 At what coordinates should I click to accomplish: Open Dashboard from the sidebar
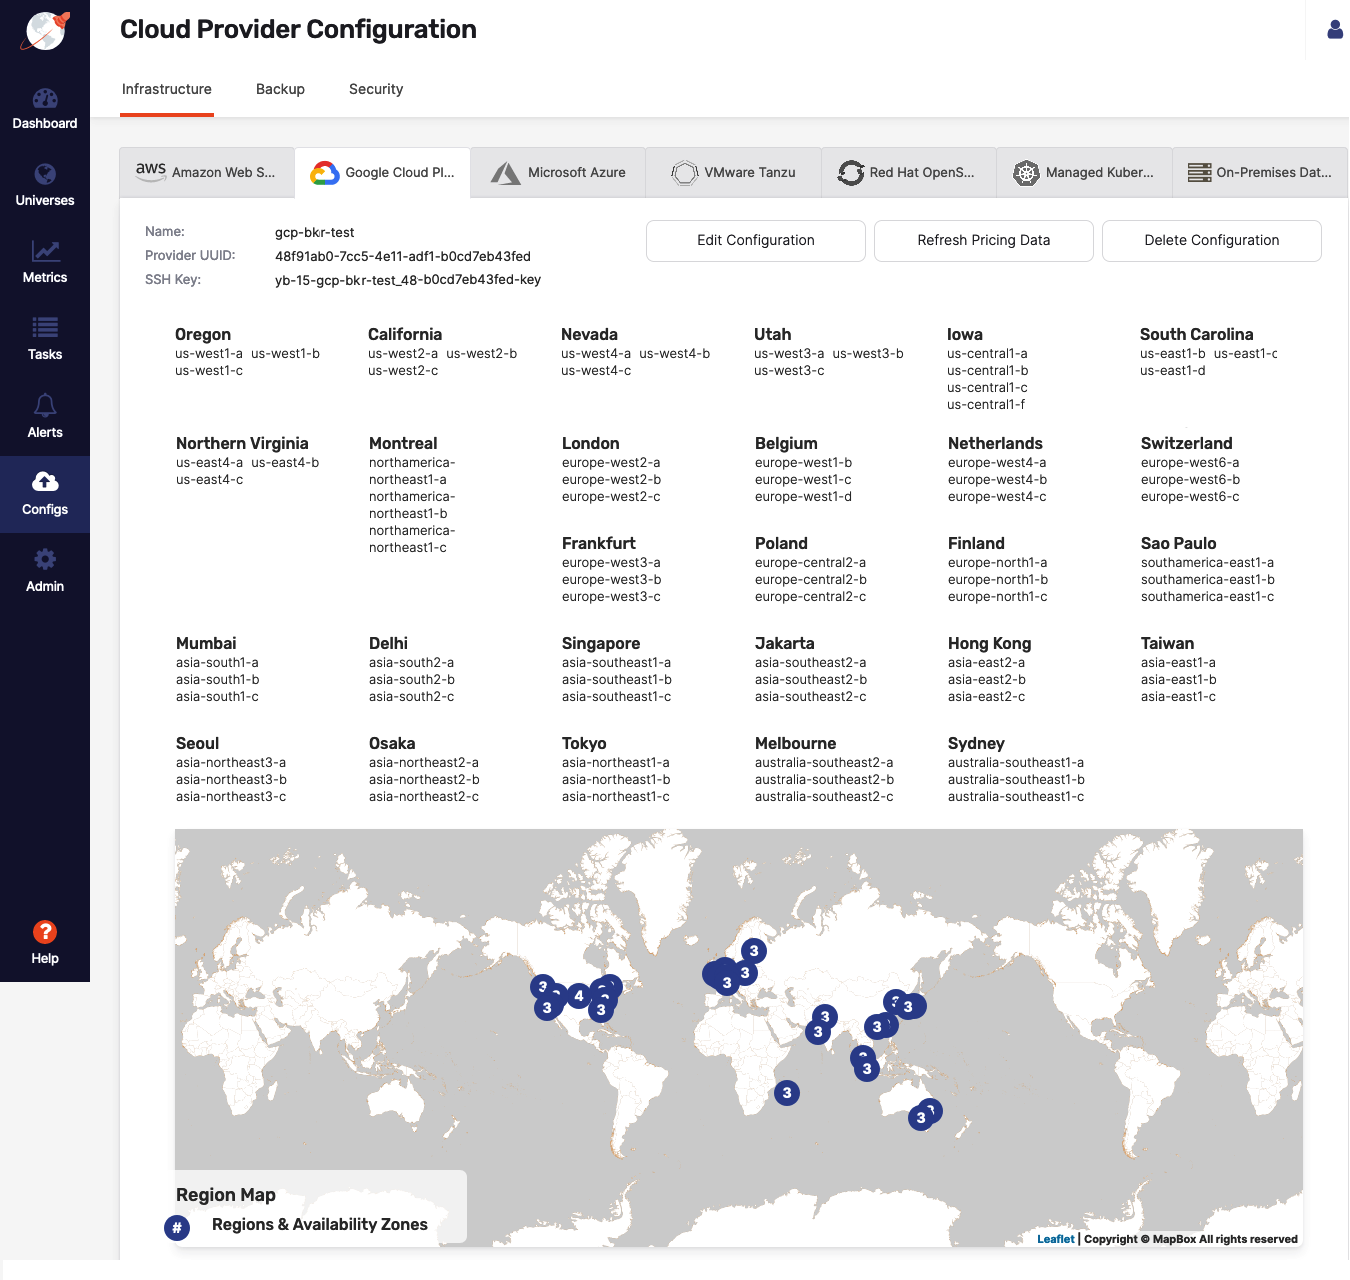click(x=45, y=109)
